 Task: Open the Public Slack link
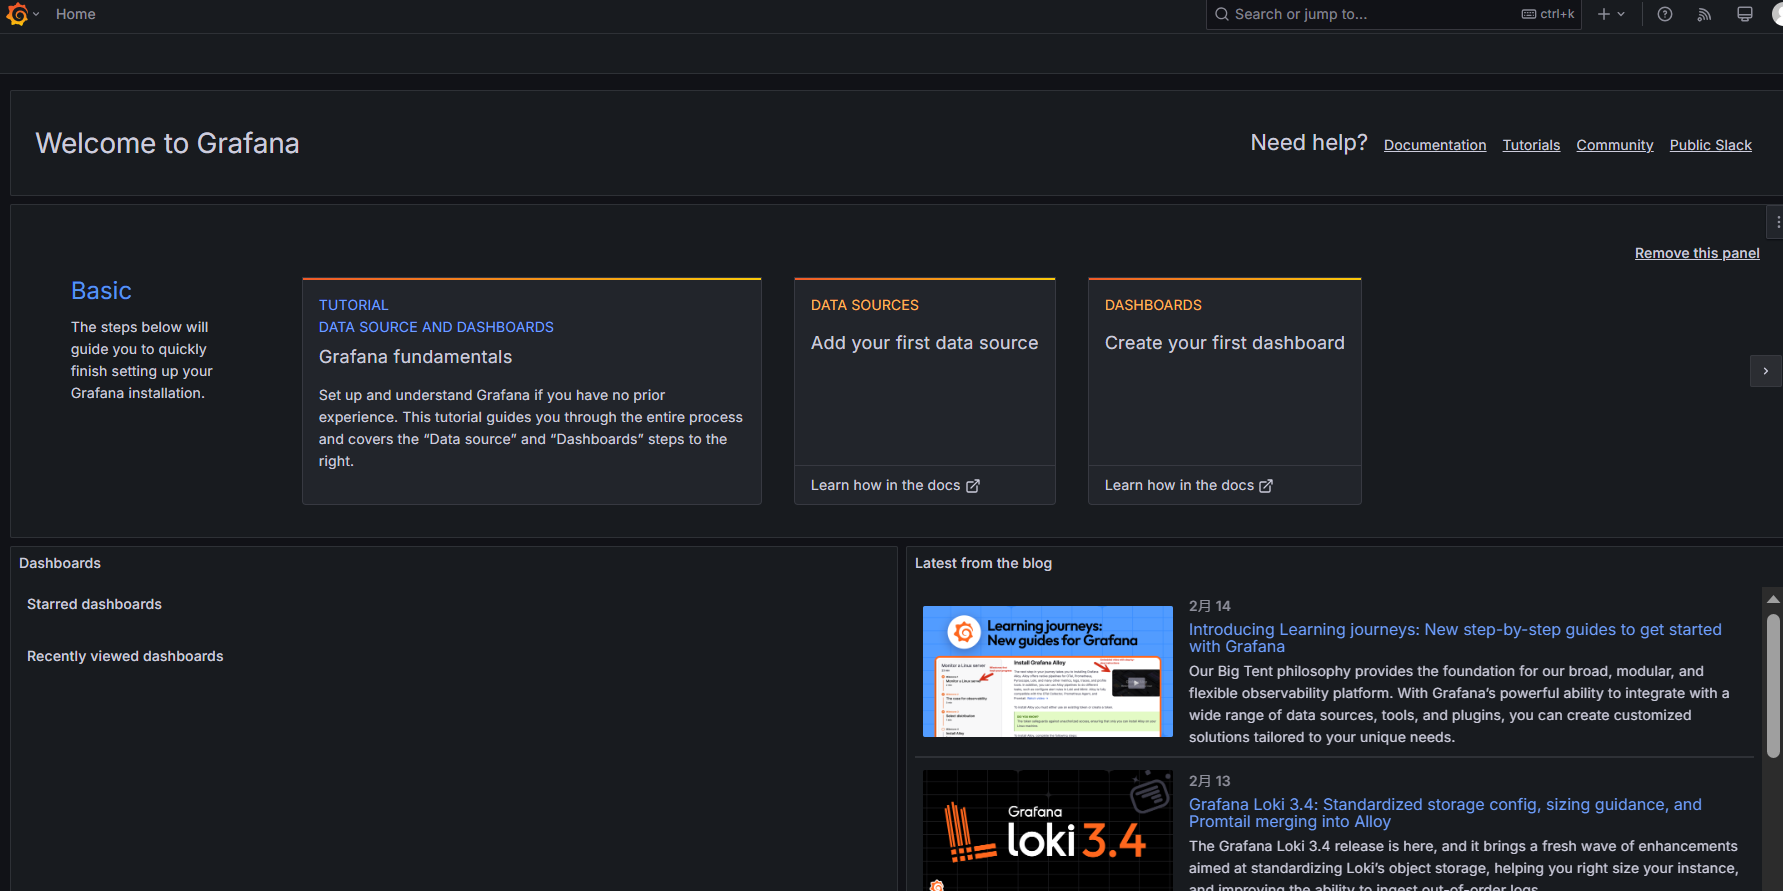click(x=1711, y=145)
